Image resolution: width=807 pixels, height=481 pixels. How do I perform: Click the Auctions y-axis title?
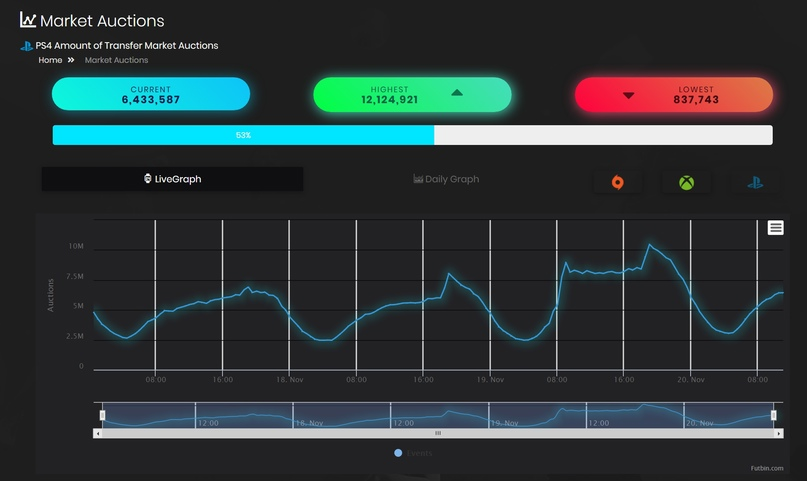coord(50,295)
